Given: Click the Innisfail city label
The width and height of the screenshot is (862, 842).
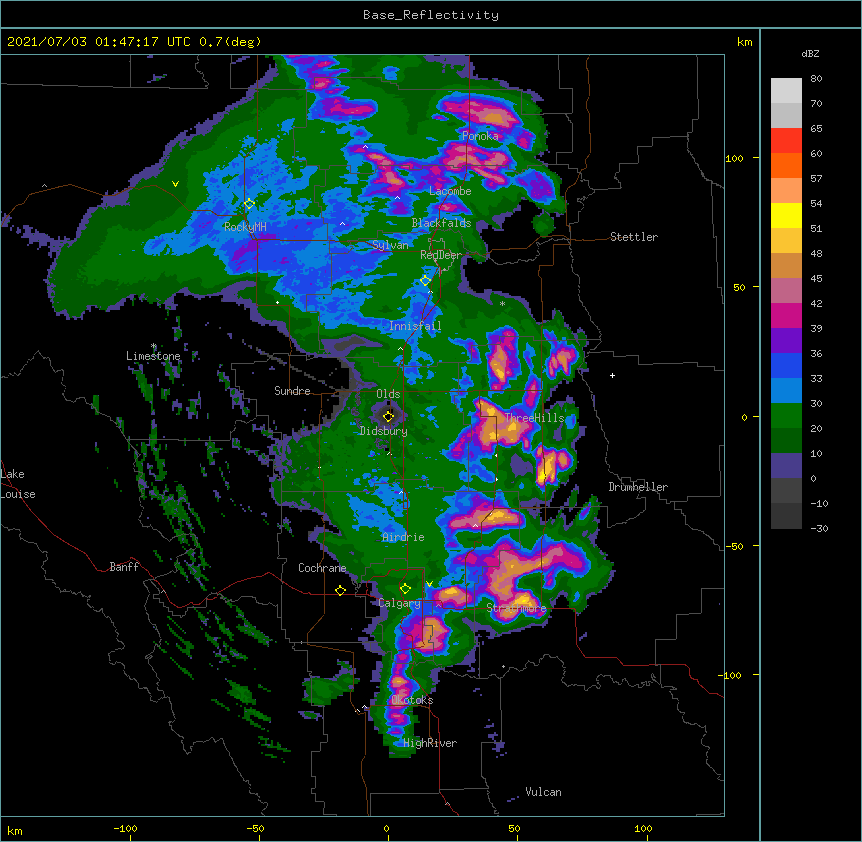Looking at the screenshot, I should tap(415, 326).
